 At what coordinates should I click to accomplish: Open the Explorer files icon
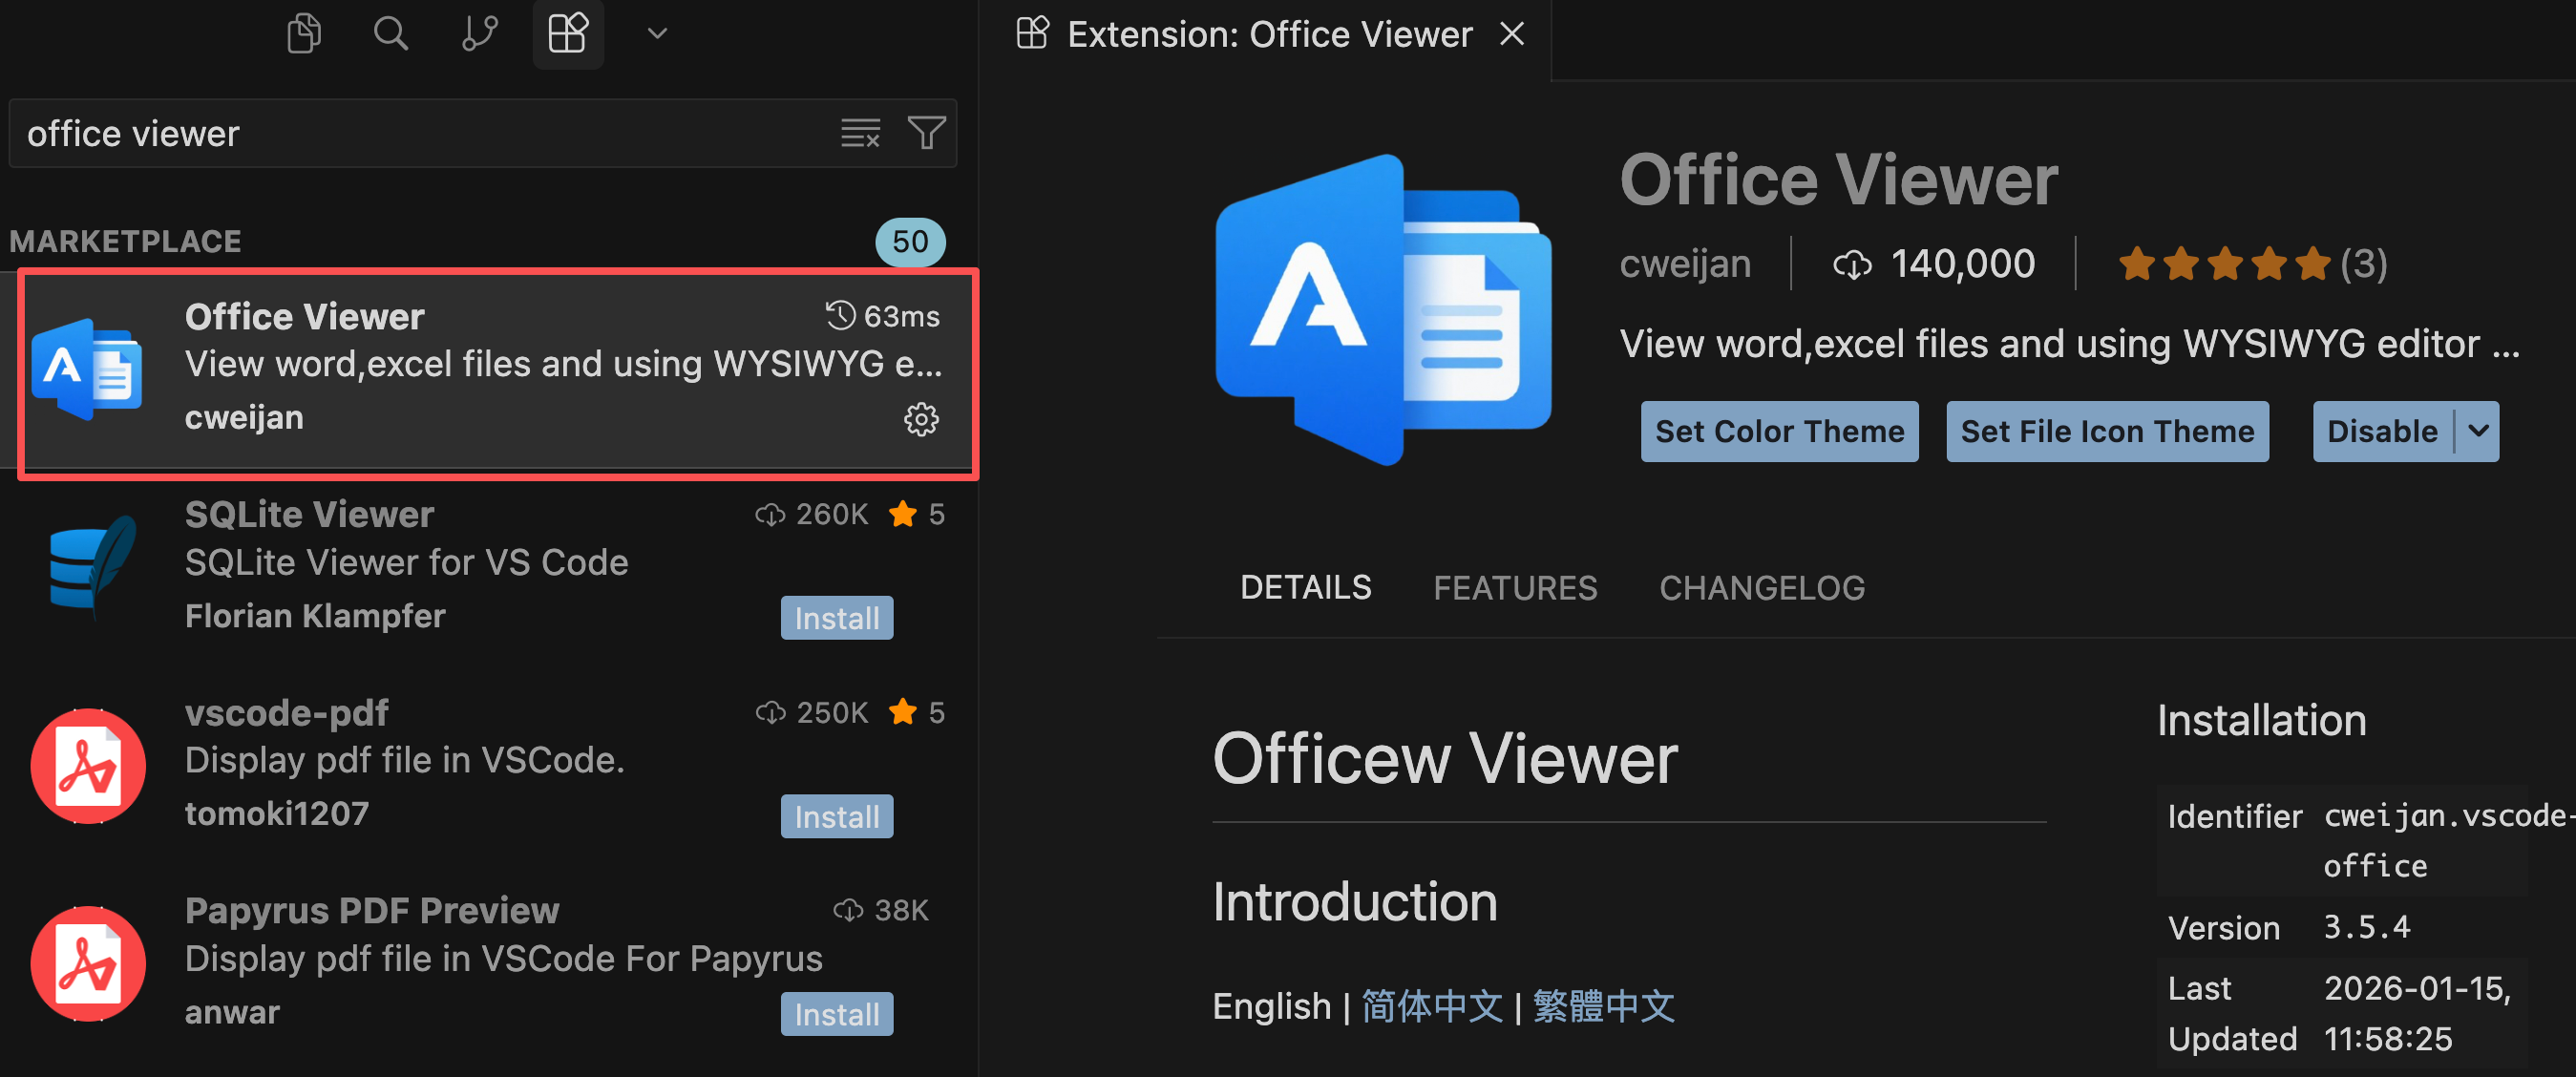click(304, 34)
